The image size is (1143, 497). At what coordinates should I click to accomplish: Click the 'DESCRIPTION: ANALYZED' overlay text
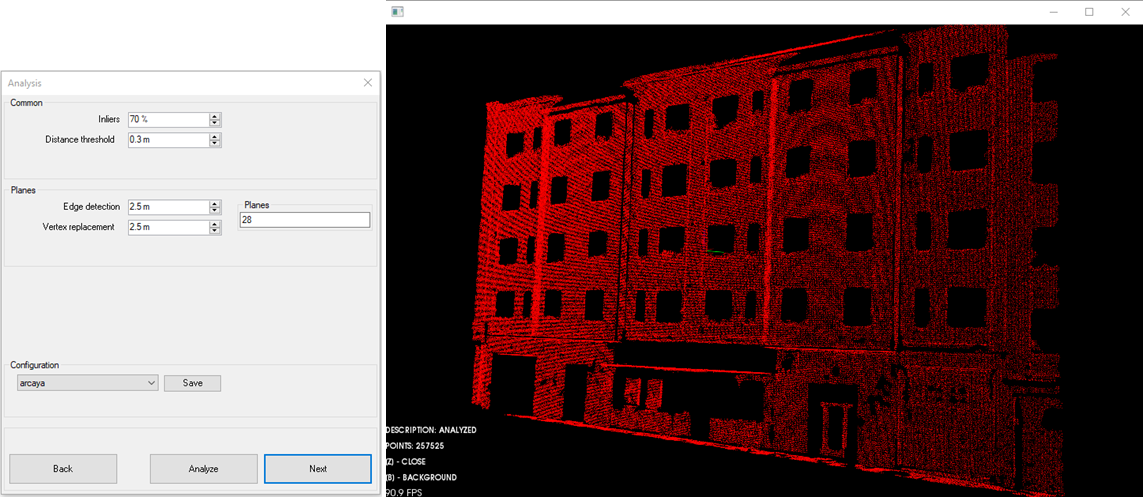[x=431, y=430]
